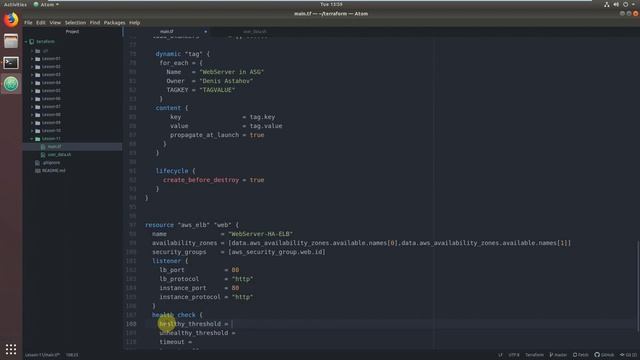The width and height of the screenshot is (640, 360).
Task: Open the Files manager in the dock
Action: (11, 41)
